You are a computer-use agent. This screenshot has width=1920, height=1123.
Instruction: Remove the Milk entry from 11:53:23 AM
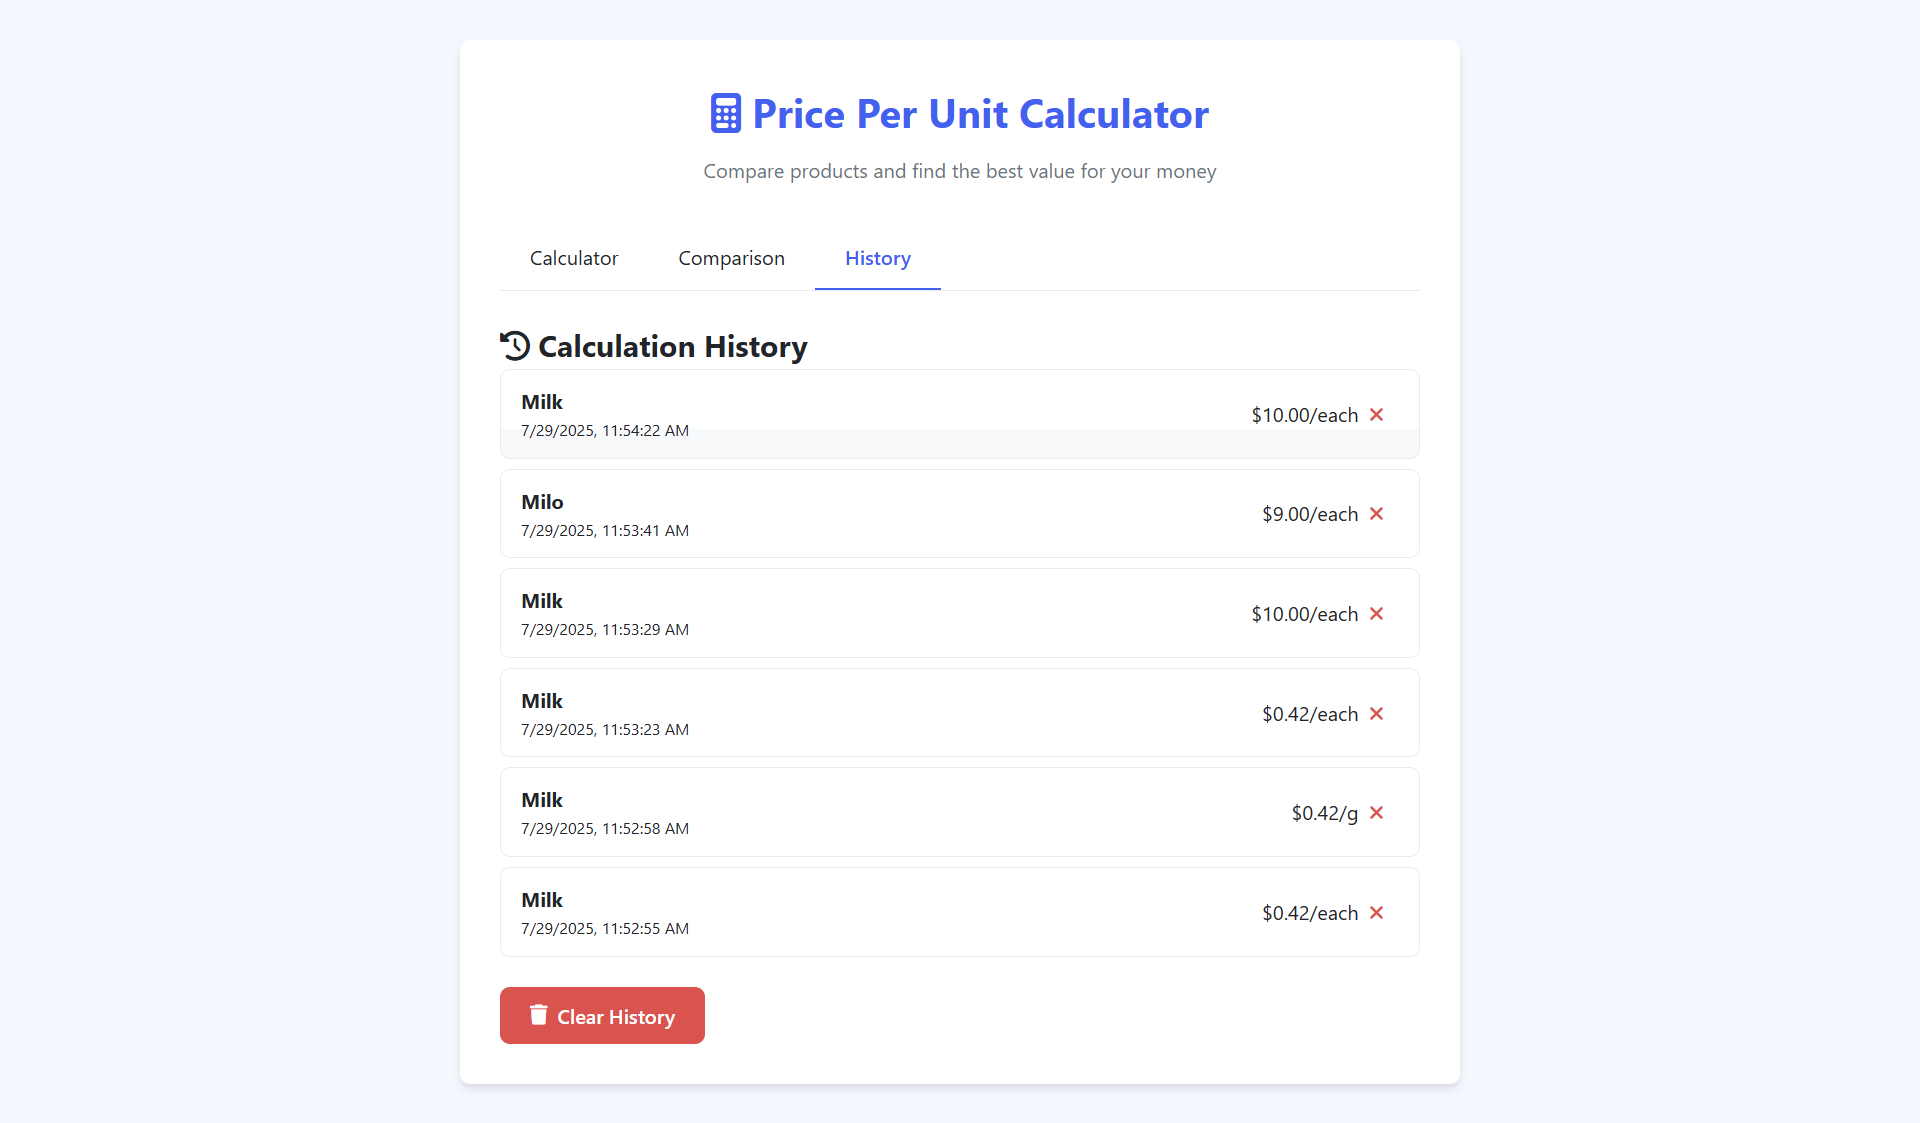pyautogui.click(x=1377, y=713)
